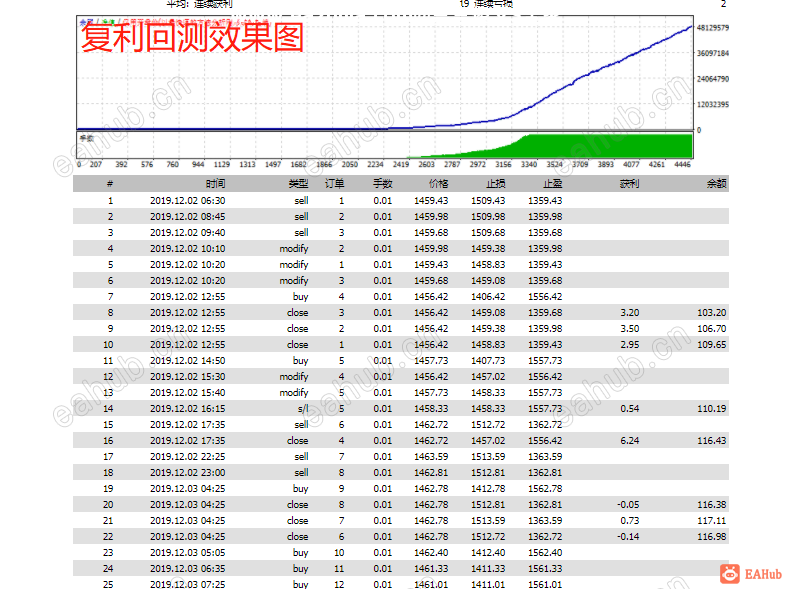This screenshot has height=589, width=791.
Task: Select the time cell 2019.12.02 08:45
Action: pyautogui.click(x=188, y=217)
